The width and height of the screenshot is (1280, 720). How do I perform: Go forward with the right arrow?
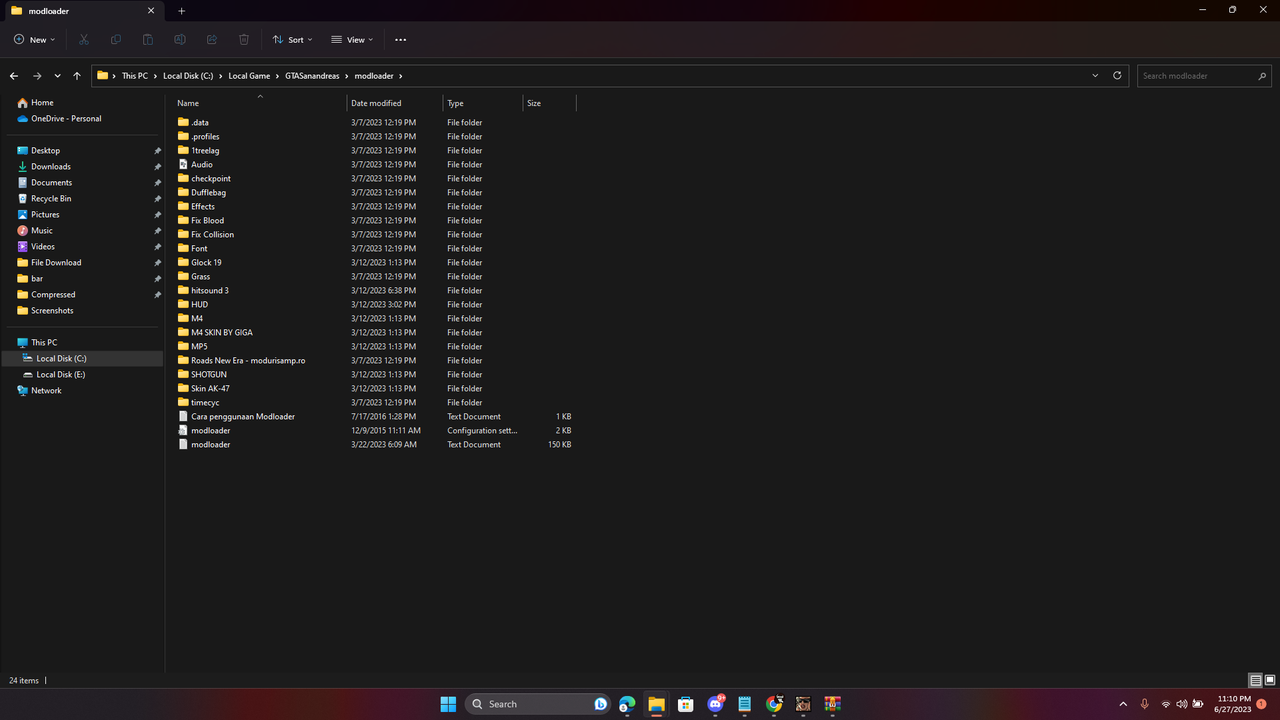click(x=37, y=76)
